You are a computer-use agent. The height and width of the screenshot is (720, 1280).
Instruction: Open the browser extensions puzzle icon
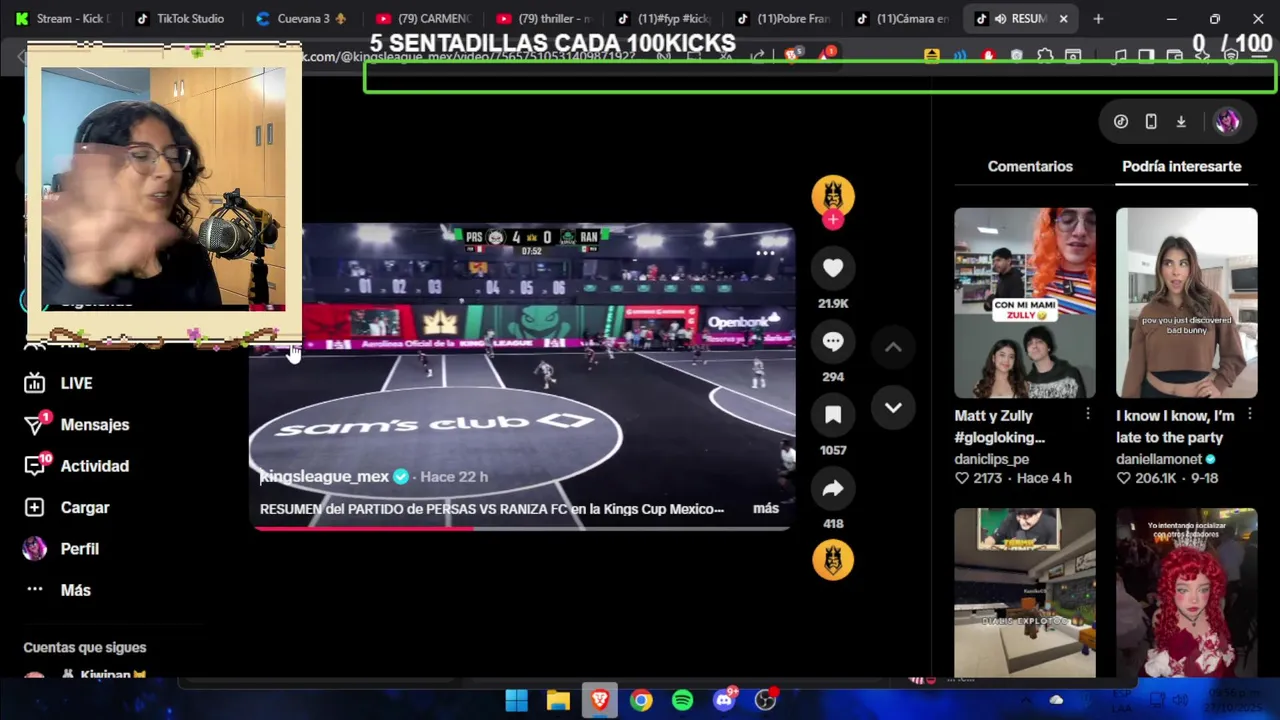(1045, 56)
